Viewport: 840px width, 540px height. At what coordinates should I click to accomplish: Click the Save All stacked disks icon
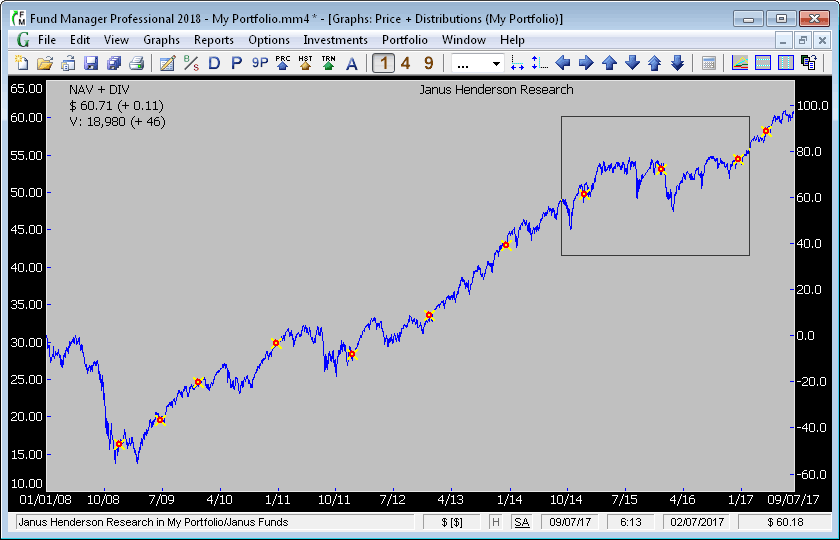pos(114,63)
